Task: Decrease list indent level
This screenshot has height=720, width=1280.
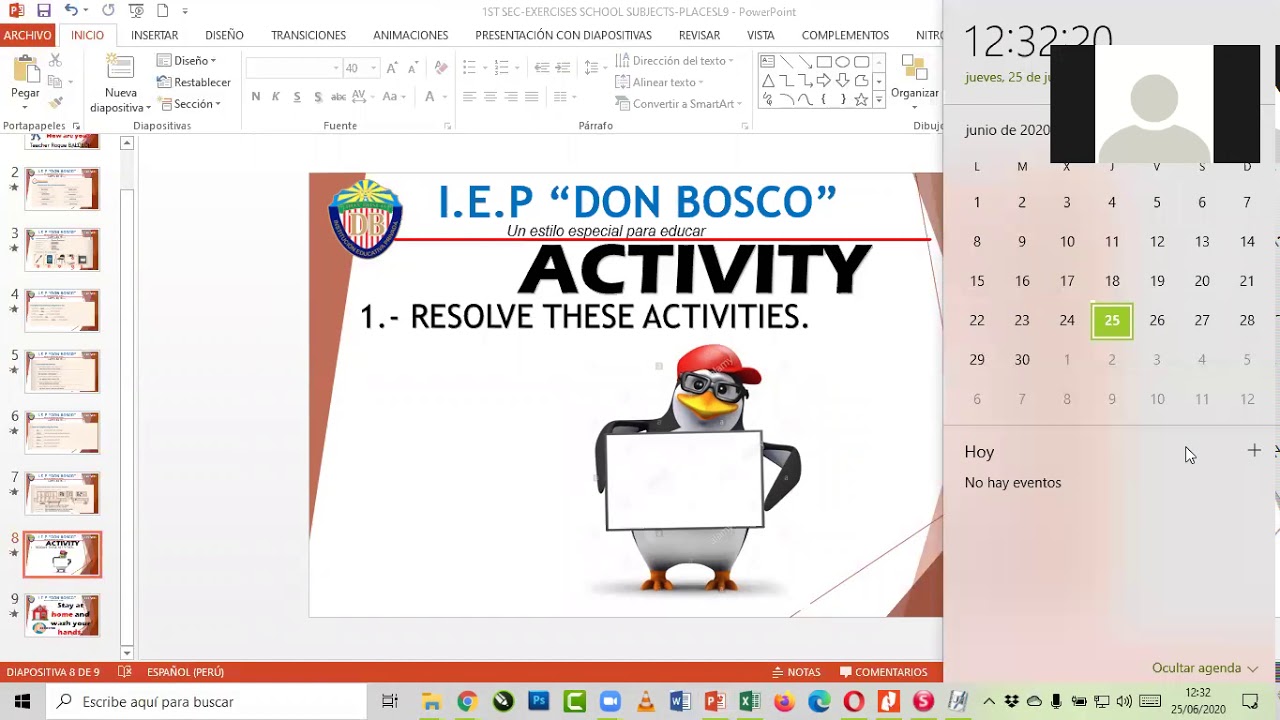Action: click(541, 68)
